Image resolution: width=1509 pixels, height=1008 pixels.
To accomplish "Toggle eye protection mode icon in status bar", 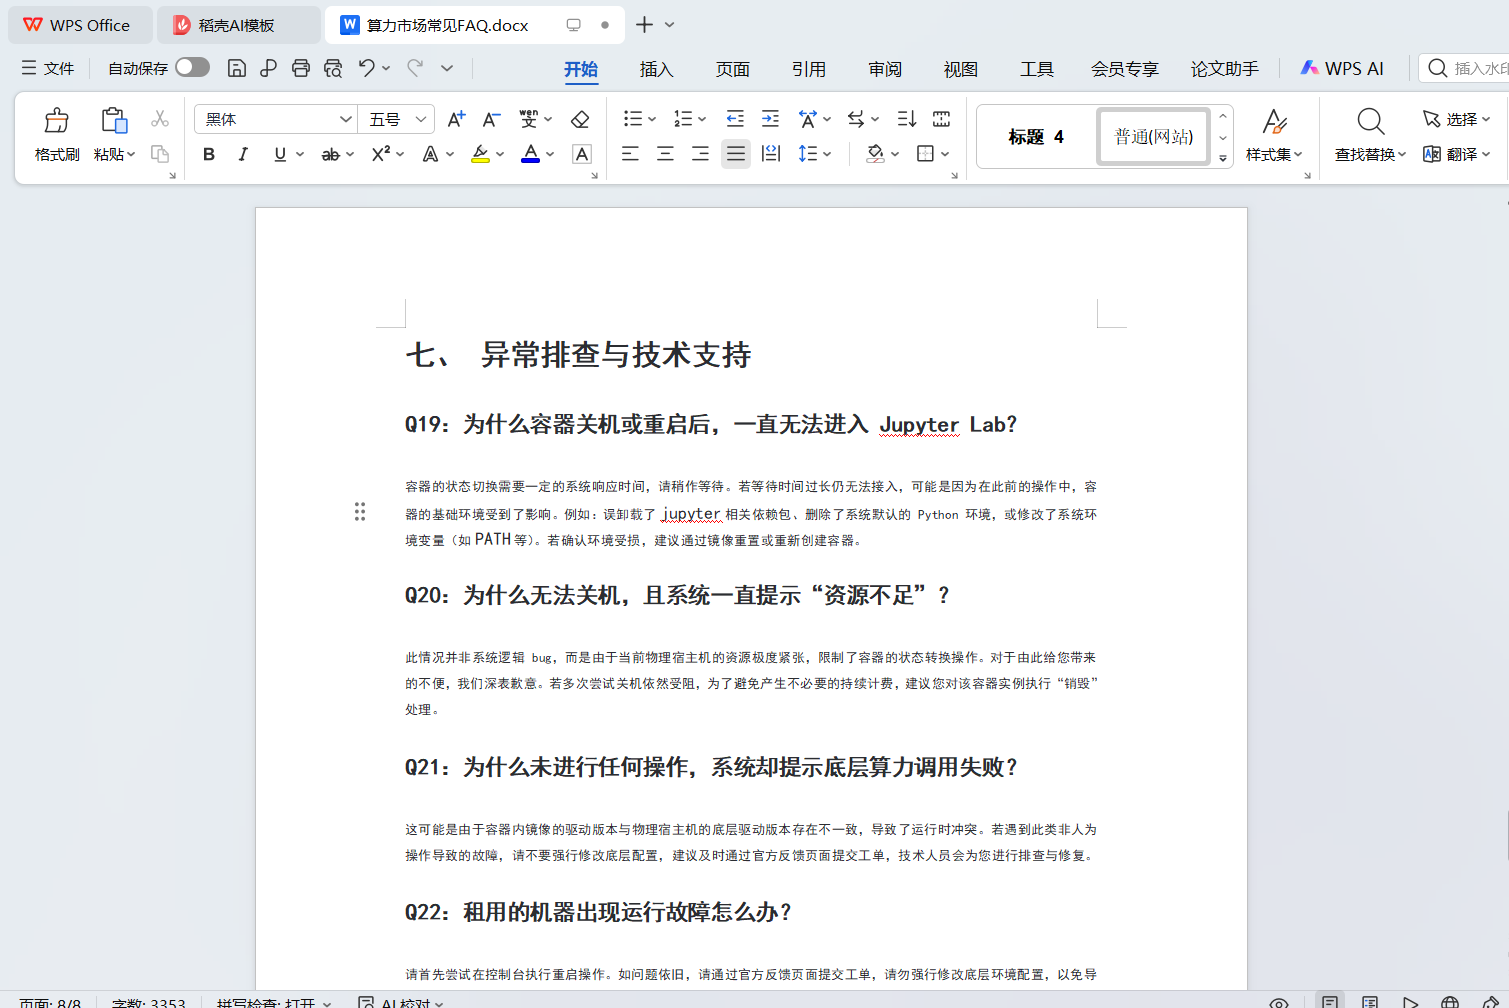I will click(1279, 1002).
